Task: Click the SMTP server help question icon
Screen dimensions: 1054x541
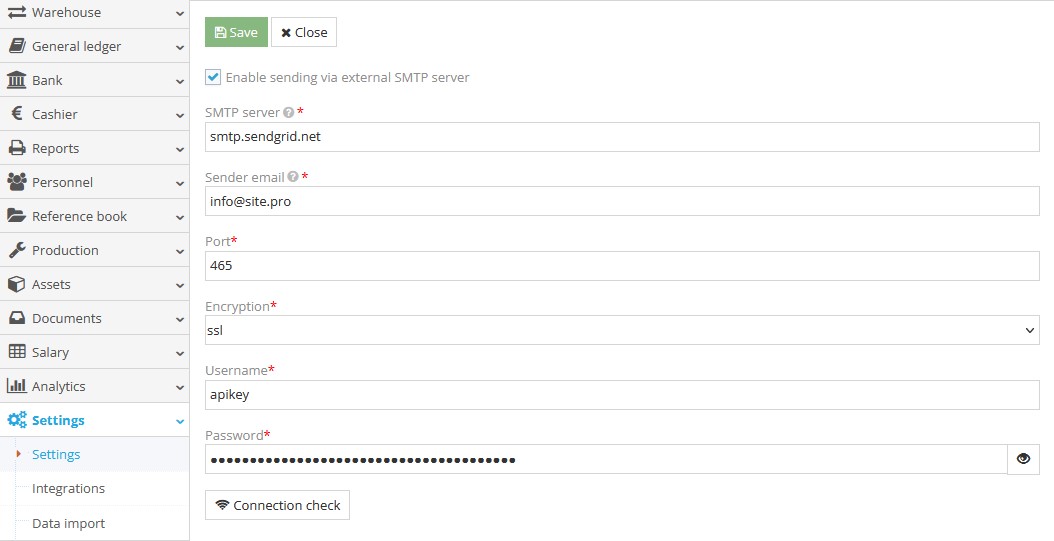Action: pyautogui.click(x=288, y=113)
